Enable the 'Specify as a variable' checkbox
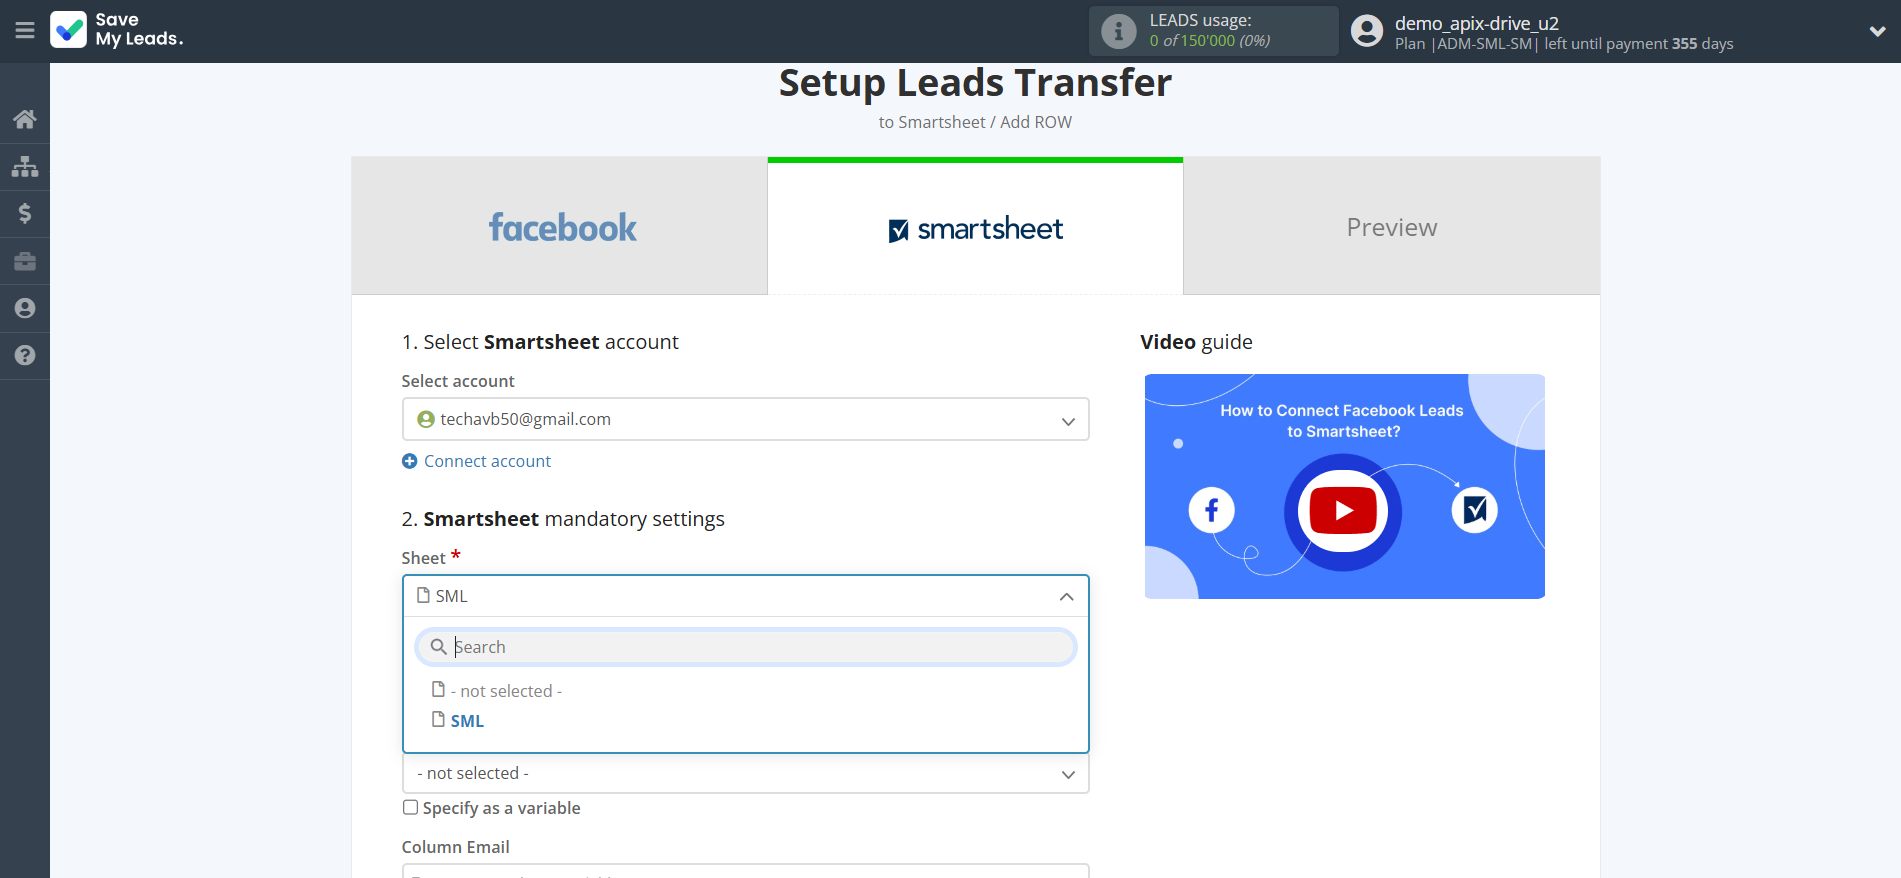 coord(410,808)
